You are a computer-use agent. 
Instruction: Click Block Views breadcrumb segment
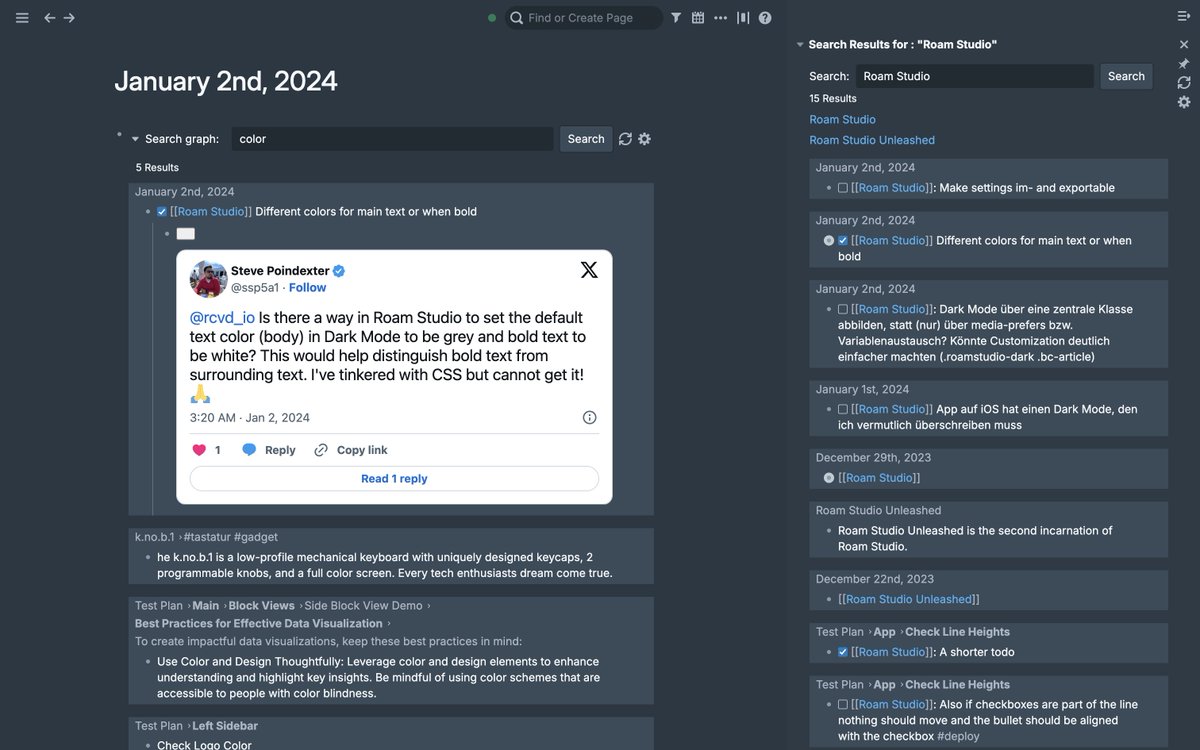(x=261, y=606)
